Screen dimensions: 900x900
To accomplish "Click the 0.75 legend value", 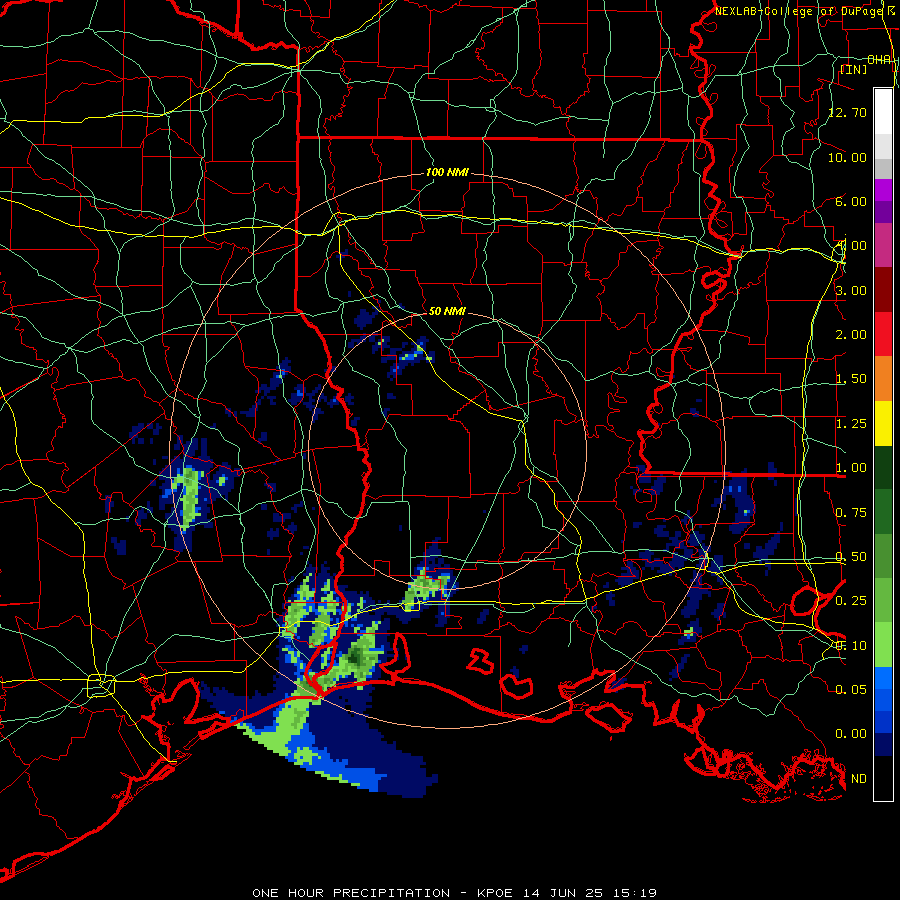I will click(x=851, y=513).
